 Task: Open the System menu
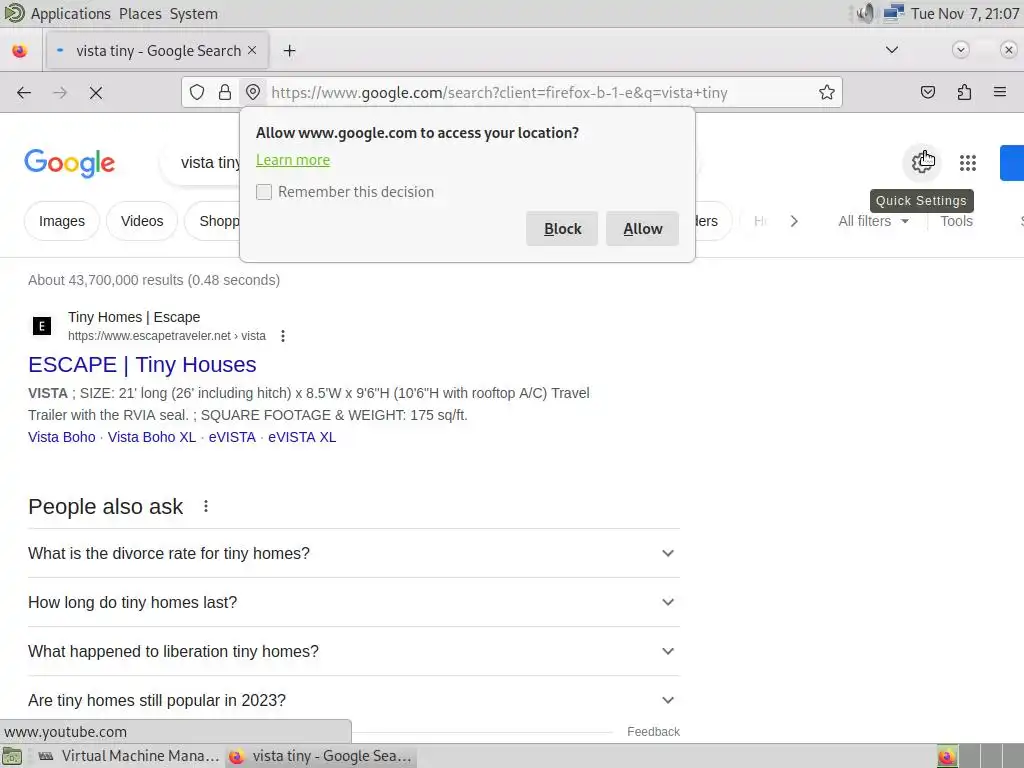(193, 14)
